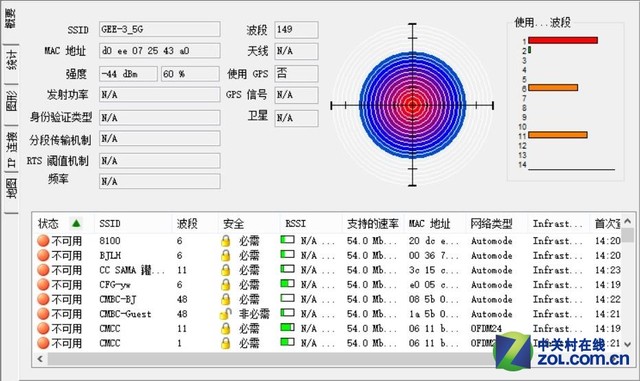Click the MAC 地址 field d0 ee 07 25 43 a0
This screenshot has height=381, width=640.
point(160,51)
